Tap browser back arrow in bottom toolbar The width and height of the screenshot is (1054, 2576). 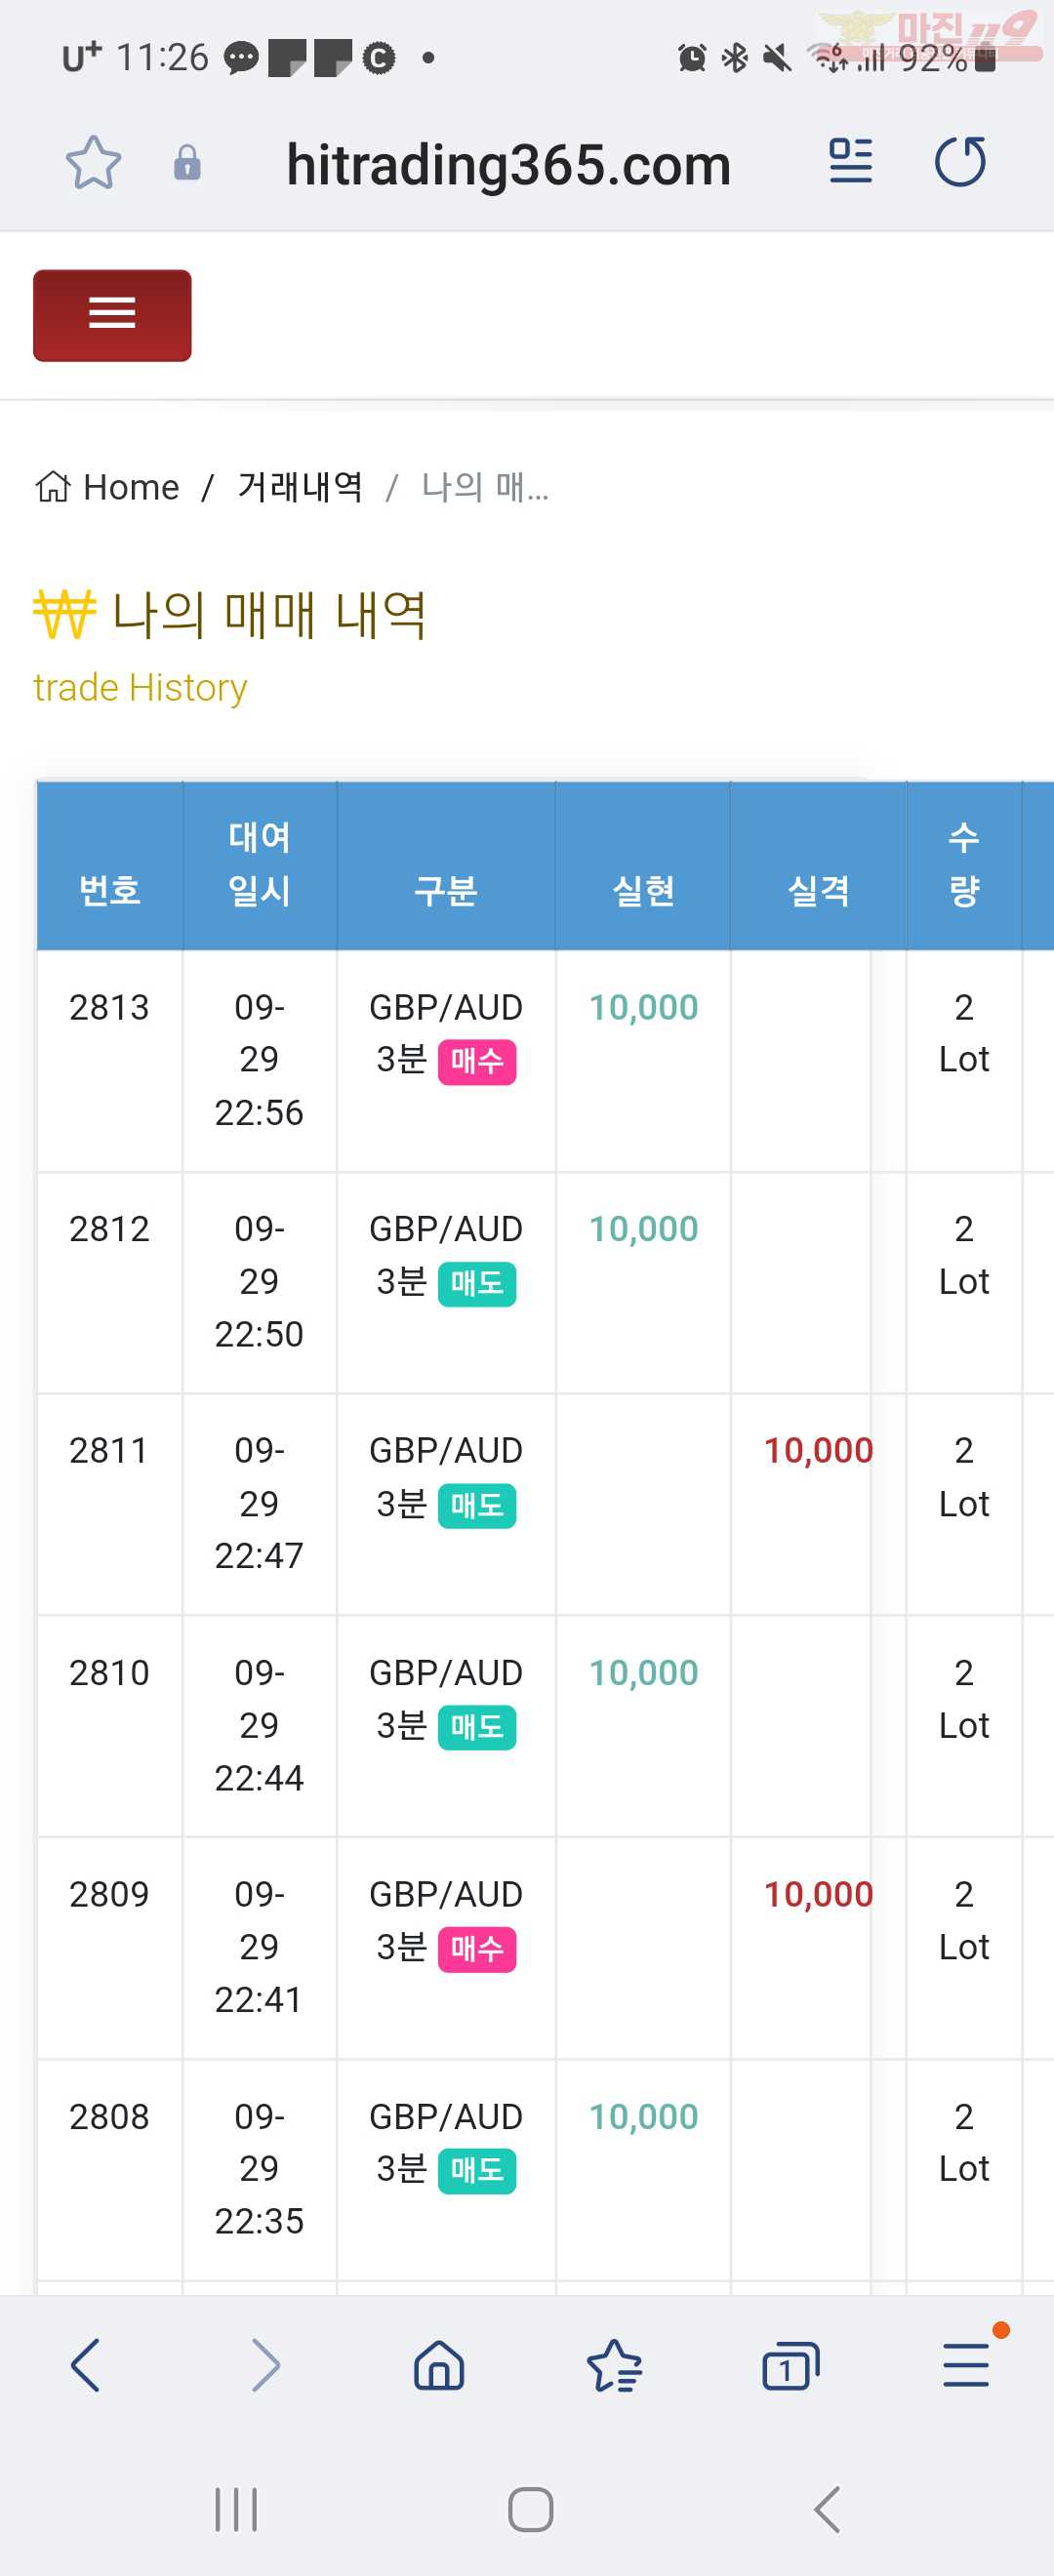click(x=86, y=2365)
